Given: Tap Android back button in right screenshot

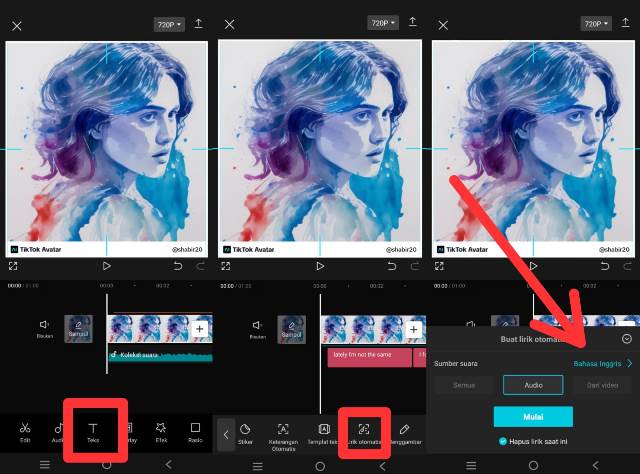Looking at the screenshot, I should click(596, 465).
